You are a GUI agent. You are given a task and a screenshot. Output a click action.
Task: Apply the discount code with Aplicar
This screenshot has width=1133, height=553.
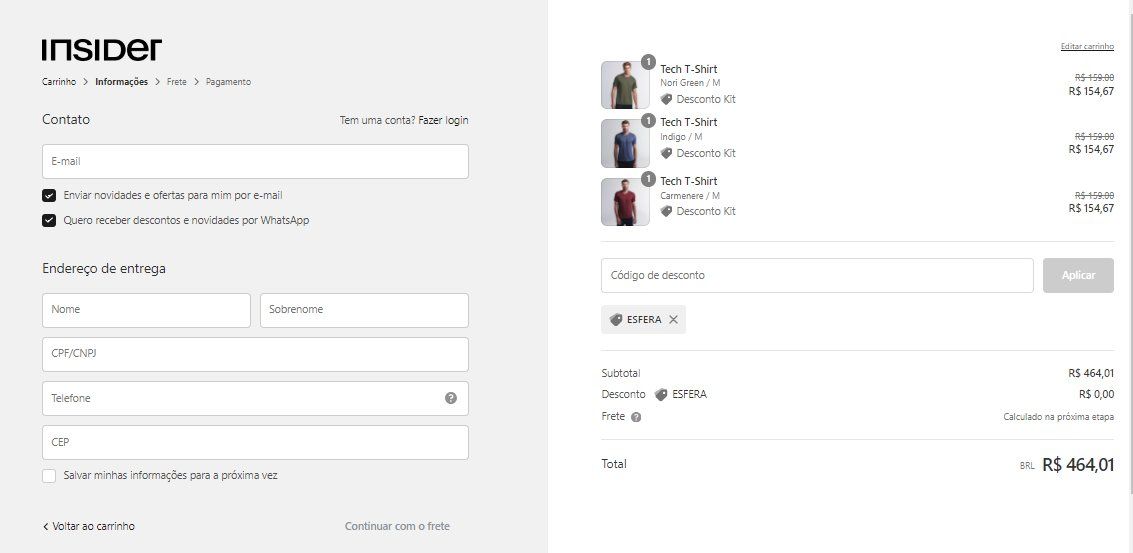(x=1078, y=275)
